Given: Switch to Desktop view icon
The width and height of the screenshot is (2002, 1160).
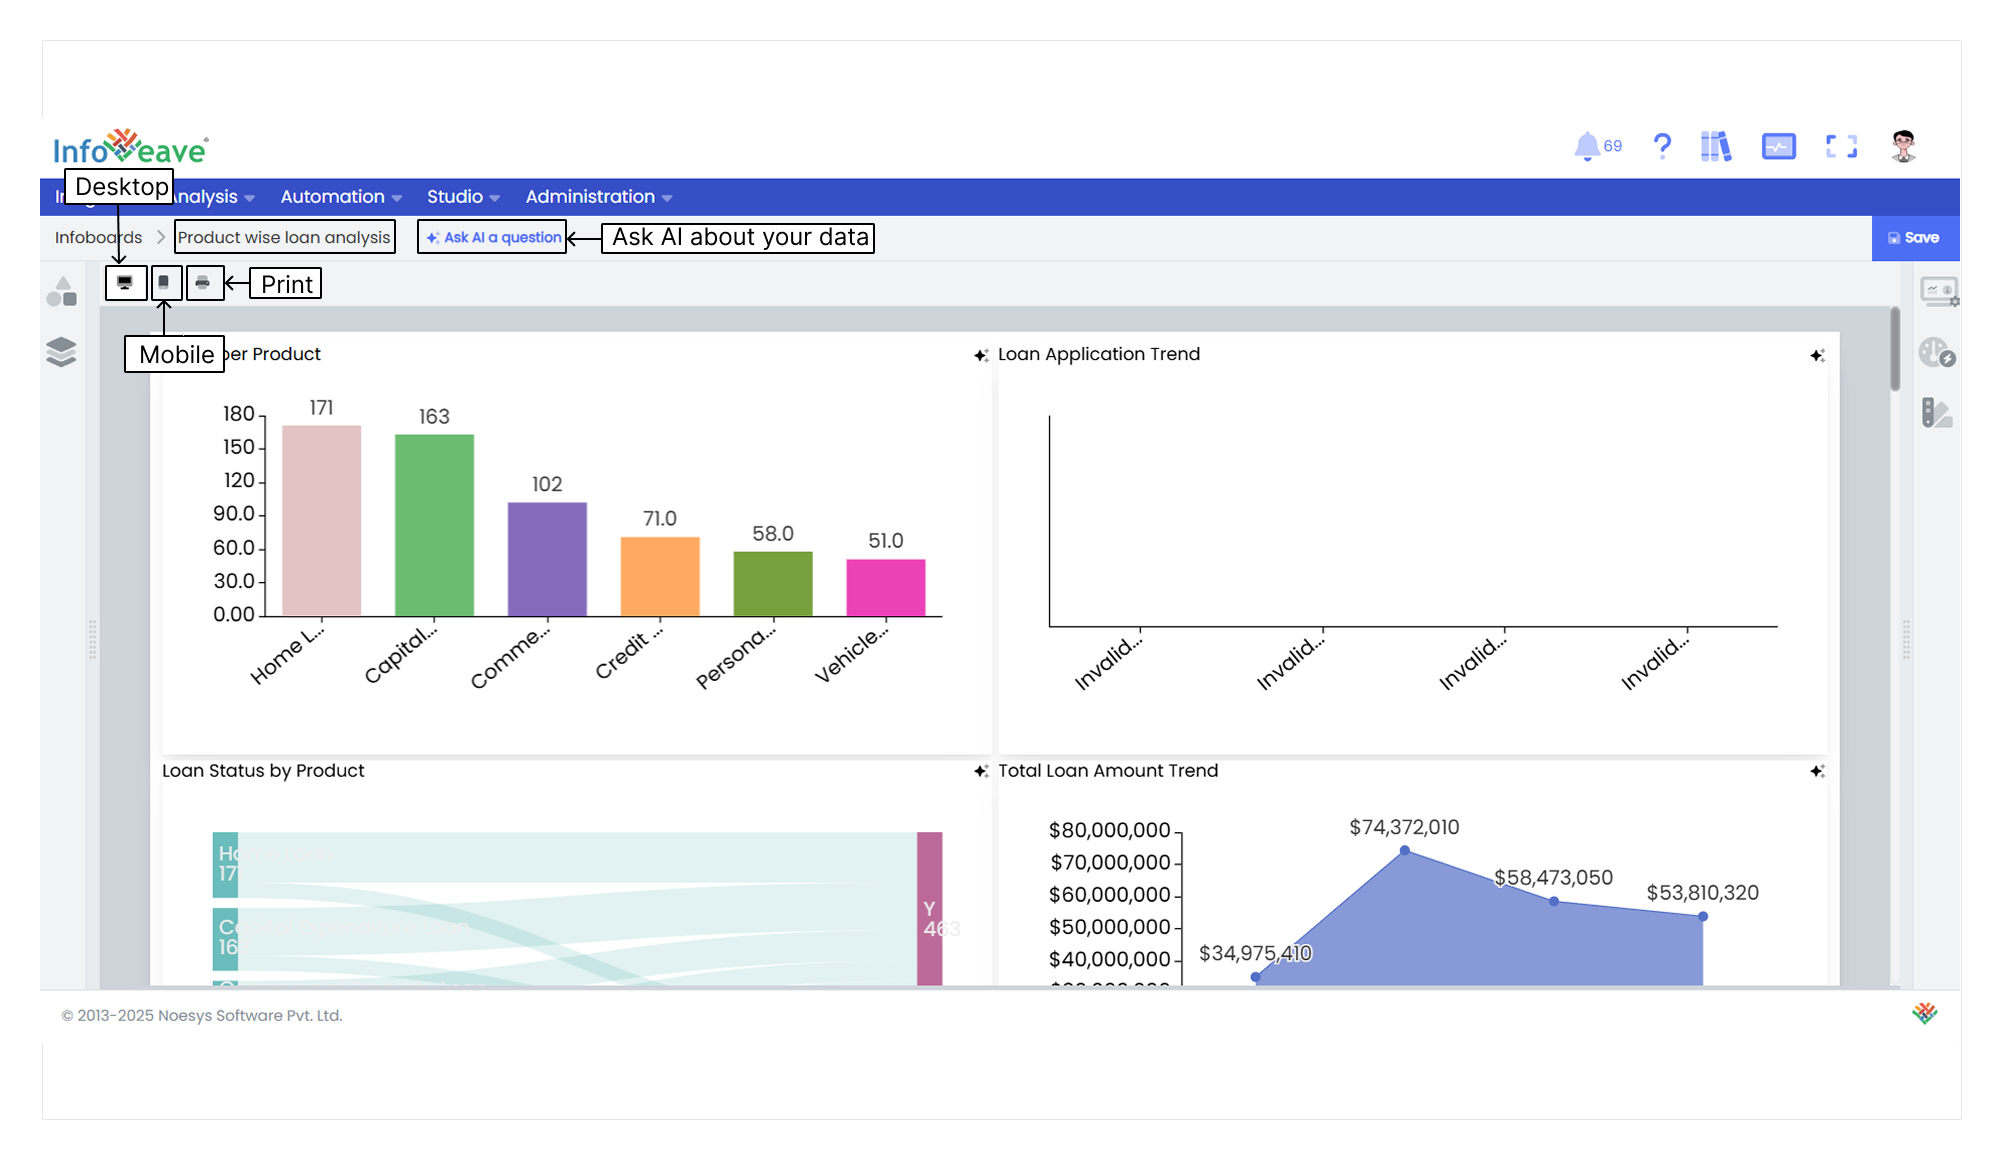Looking at the screenshot, I should coord(125,283).
